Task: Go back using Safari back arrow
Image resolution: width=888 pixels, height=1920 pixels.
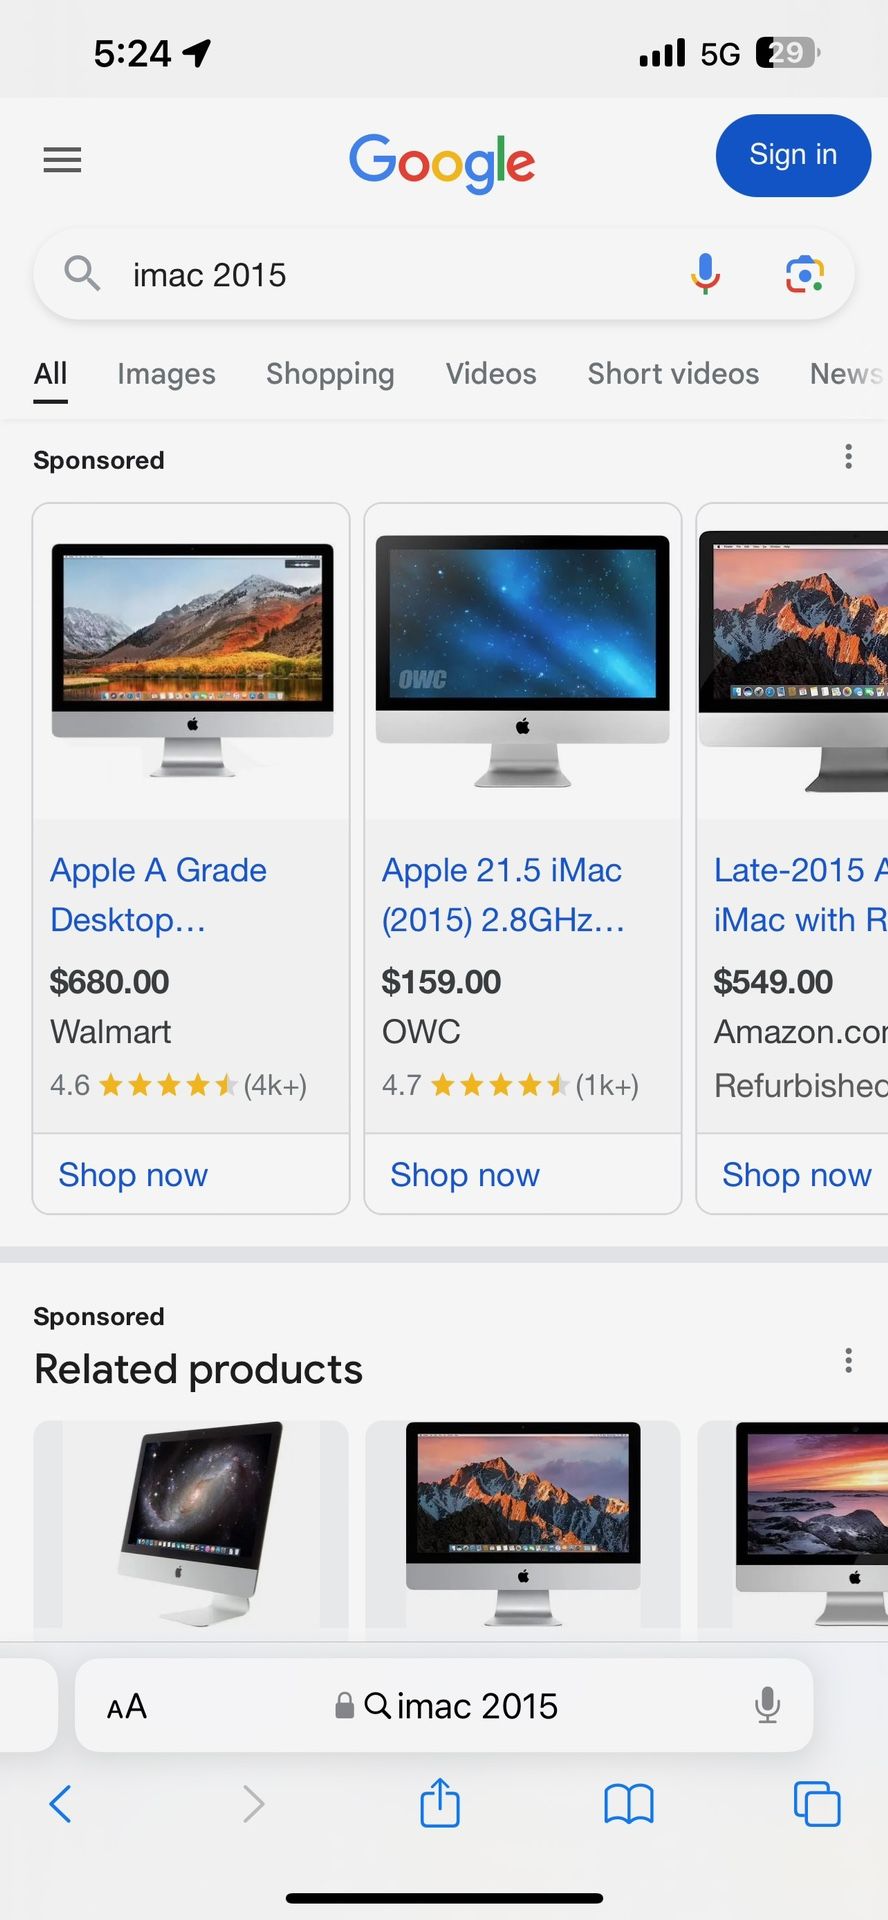Action: (61, 1804)
